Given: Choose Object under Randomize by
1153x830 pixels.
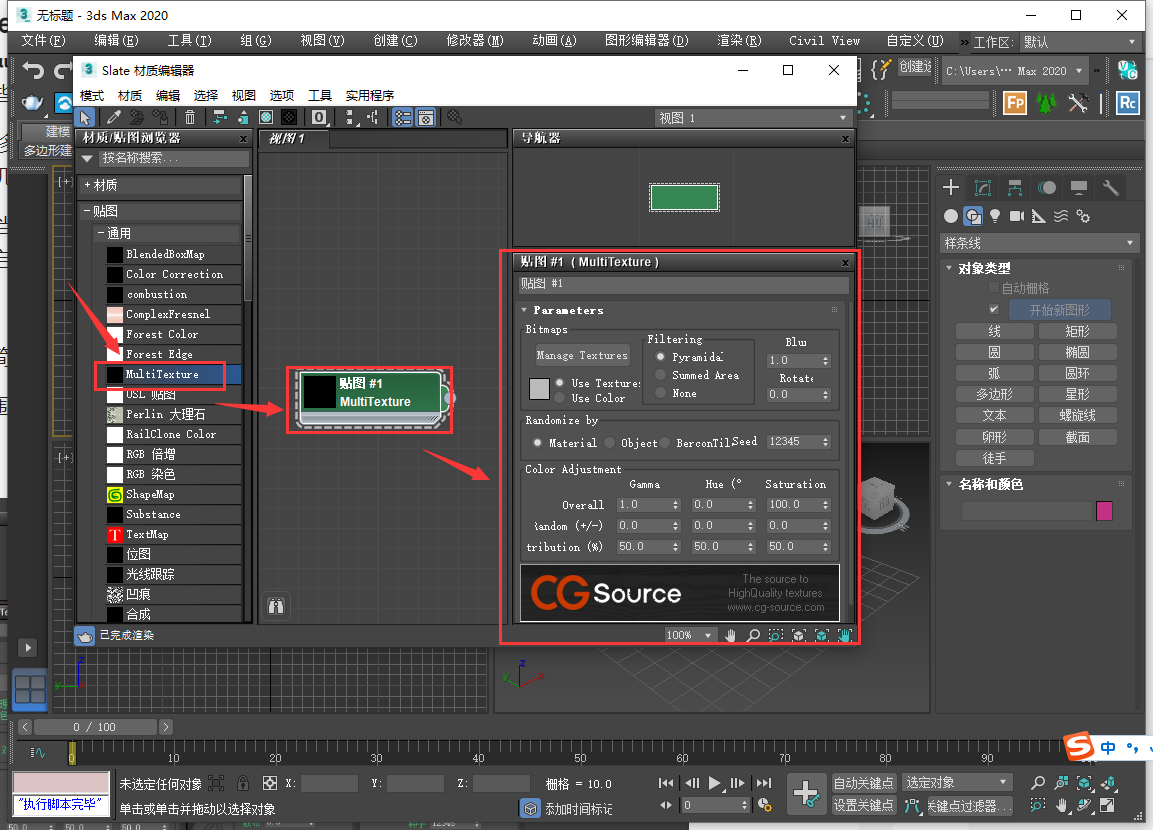Looking at the screenshot, I should [608, 442].
